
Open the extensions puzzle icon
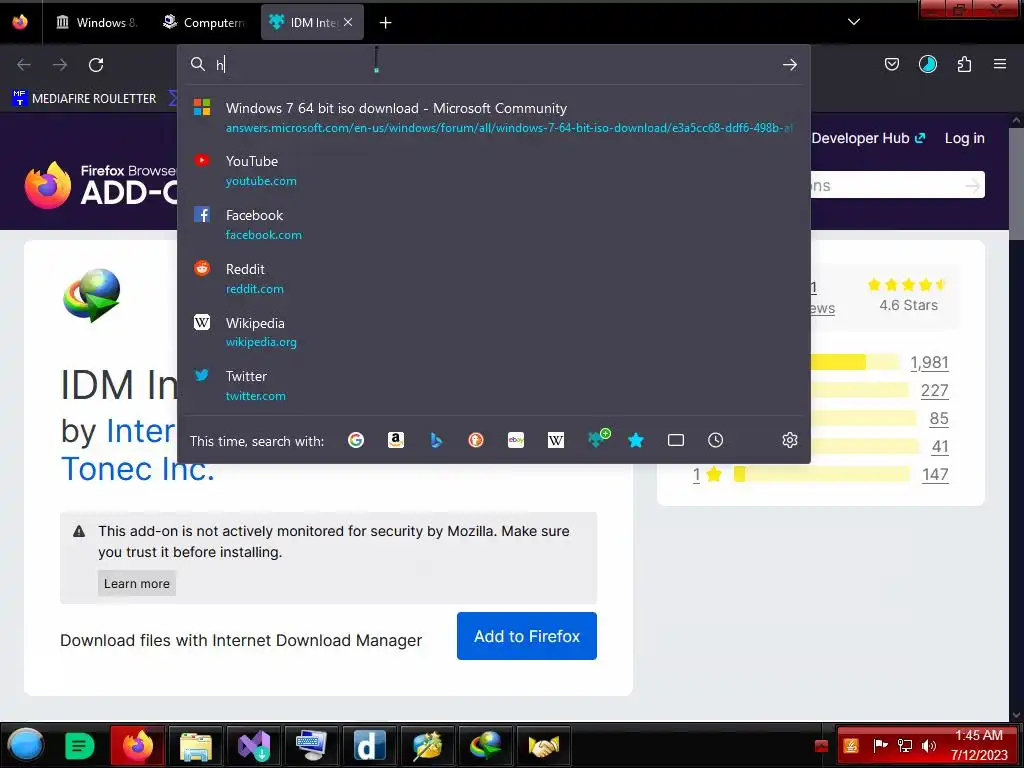pos(964,64)
